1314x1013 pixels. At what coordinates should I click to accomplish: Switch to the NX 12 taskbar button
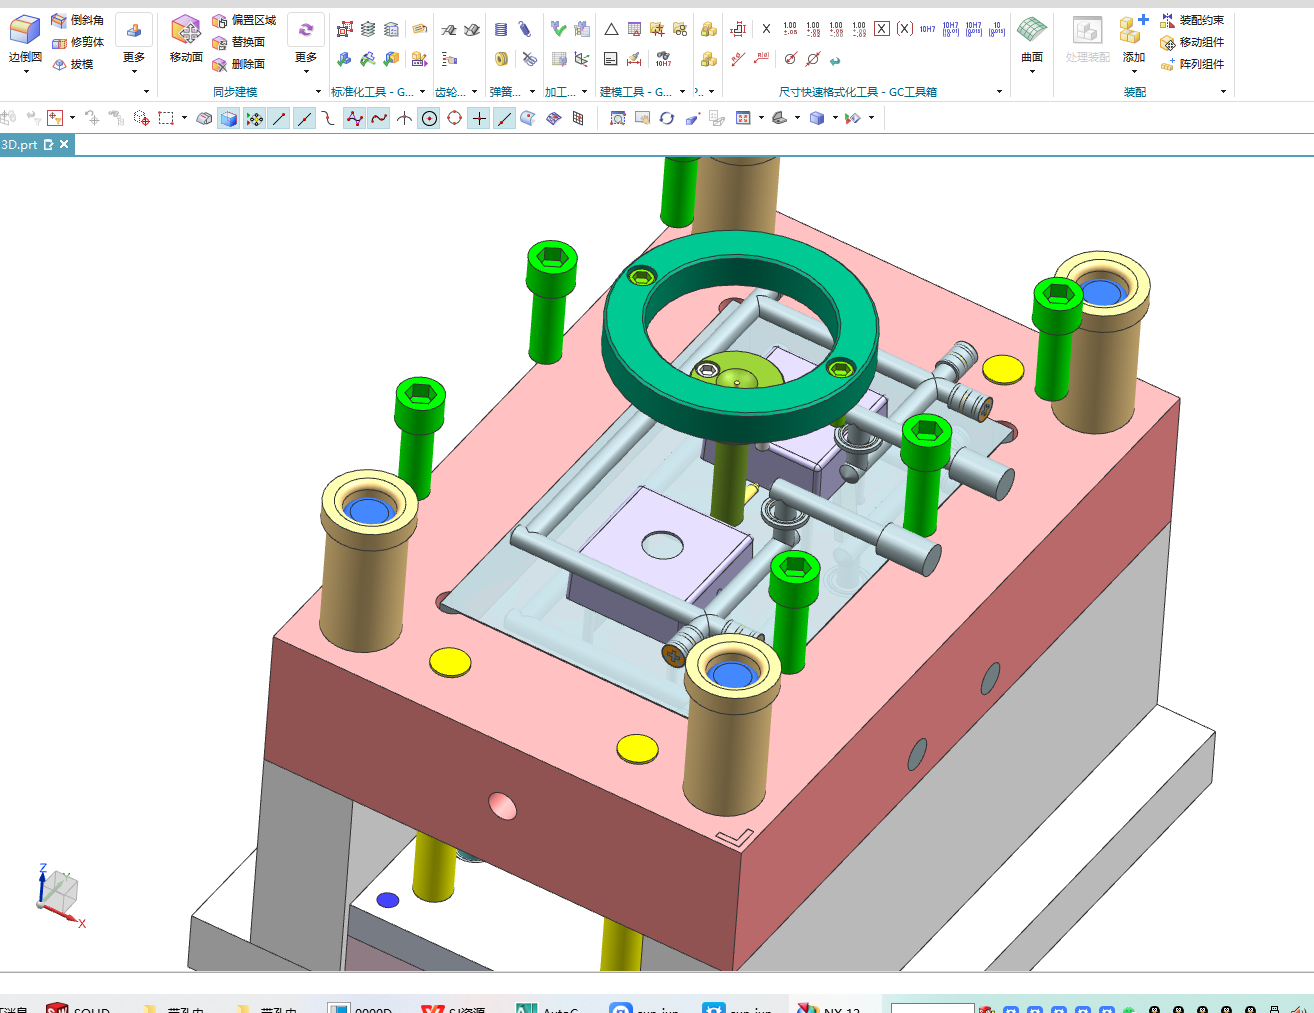[829, 1006]
